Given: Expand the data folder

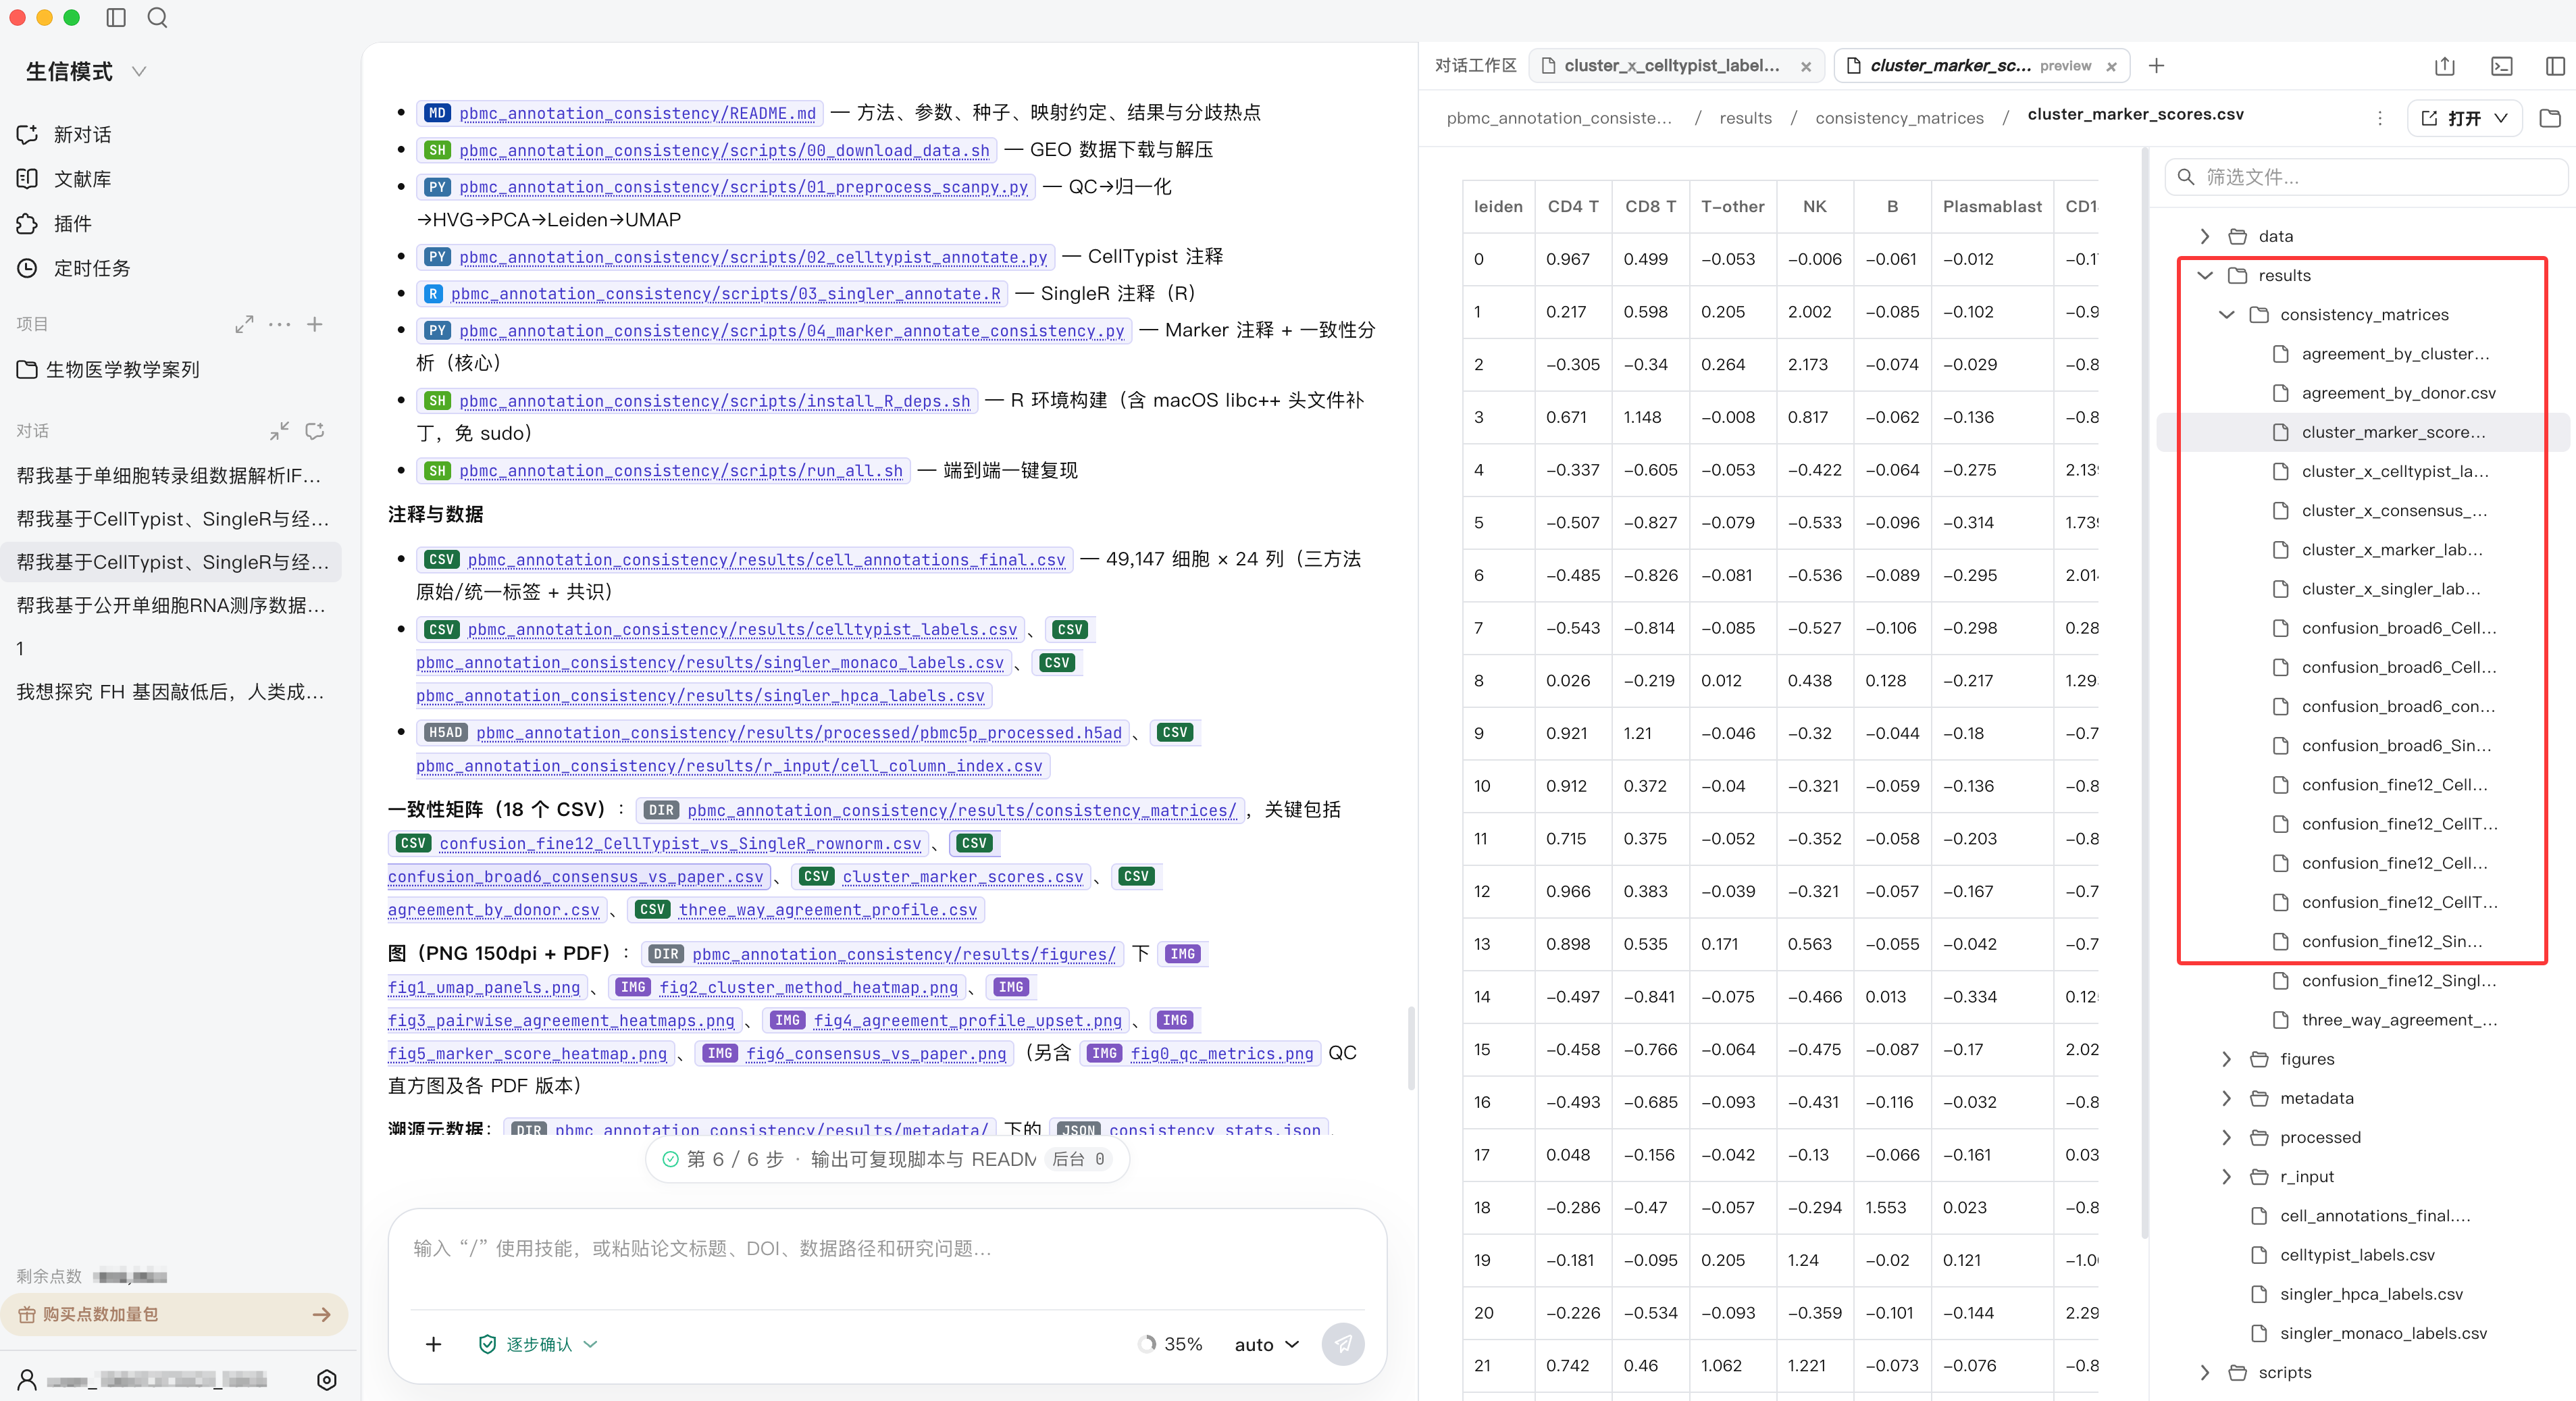Looking at the screenshot, I should point(2204,236).
